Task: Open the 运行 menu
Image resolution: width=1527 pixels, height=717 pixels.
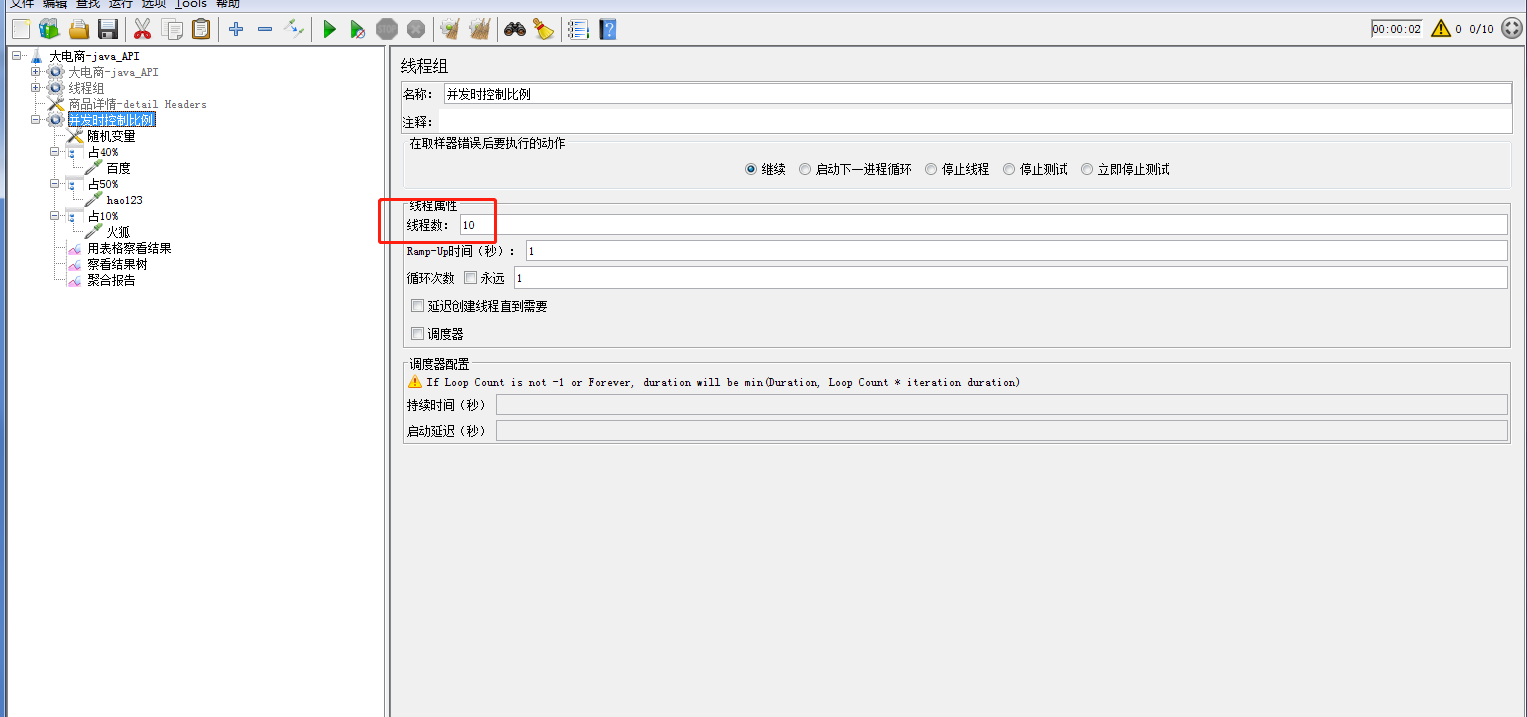Action: 121,4
